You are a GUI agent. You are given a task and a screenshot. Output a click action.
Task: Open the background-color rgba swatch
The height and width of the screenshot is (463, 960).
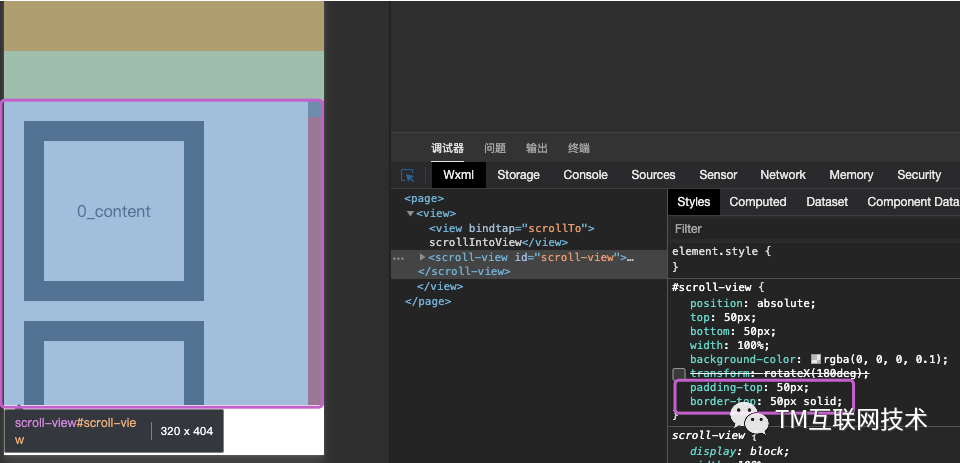coord(816,359)
